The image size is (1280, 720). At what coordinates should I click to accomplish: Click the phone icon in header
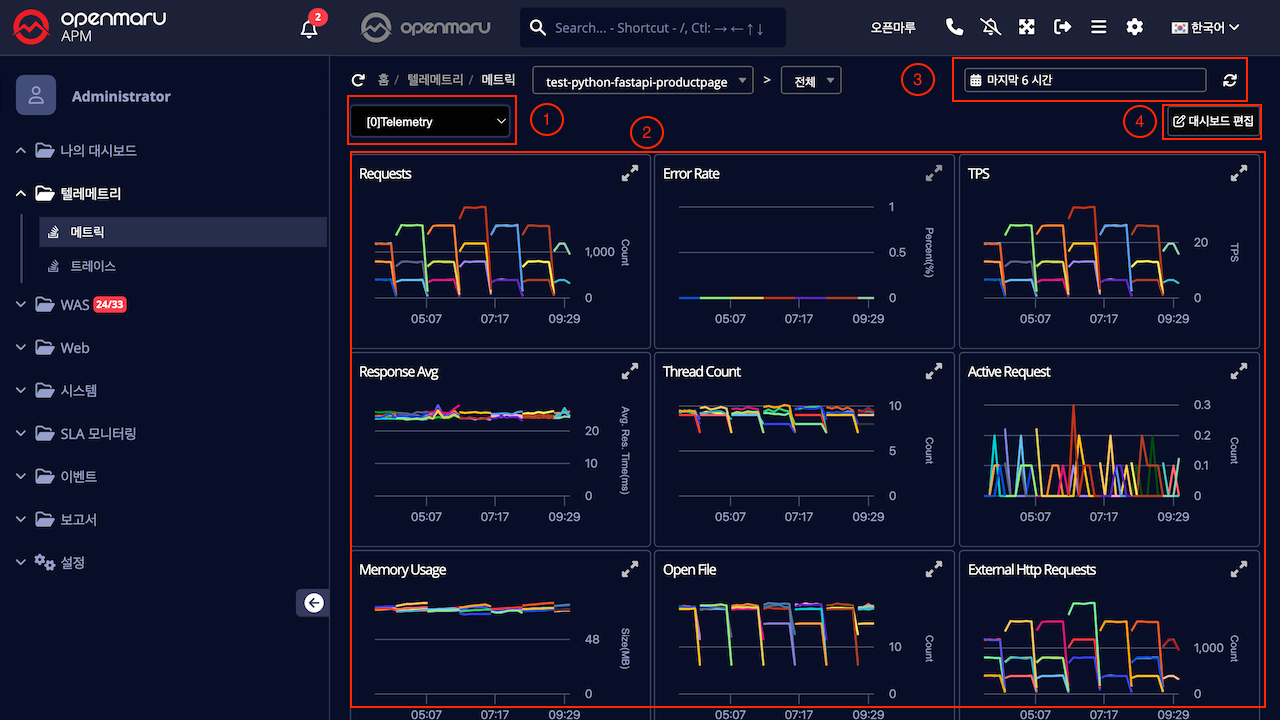954,28
